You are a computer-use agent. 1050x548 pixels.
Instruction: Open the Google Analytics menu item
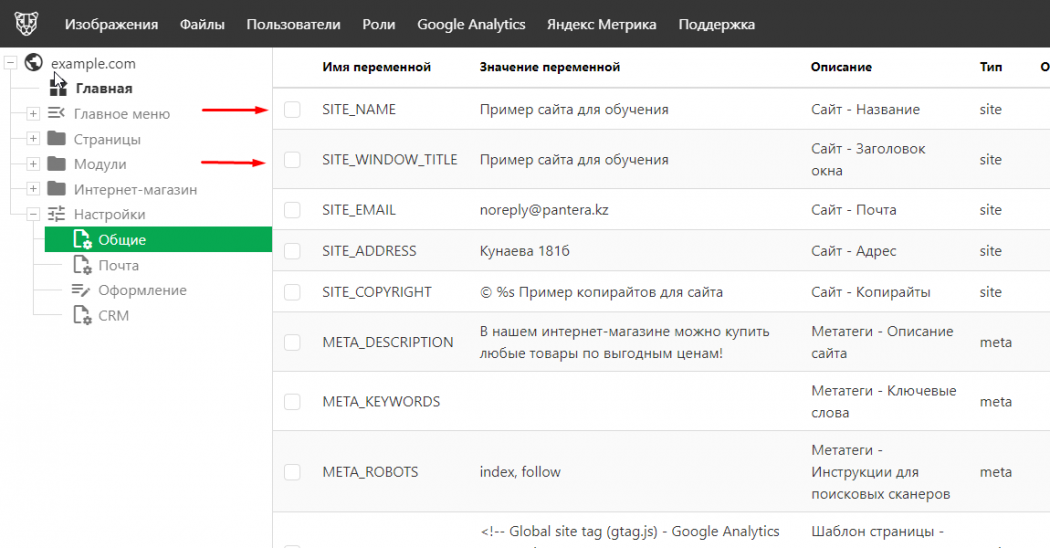pyautogui.click(x=471, y=24)
